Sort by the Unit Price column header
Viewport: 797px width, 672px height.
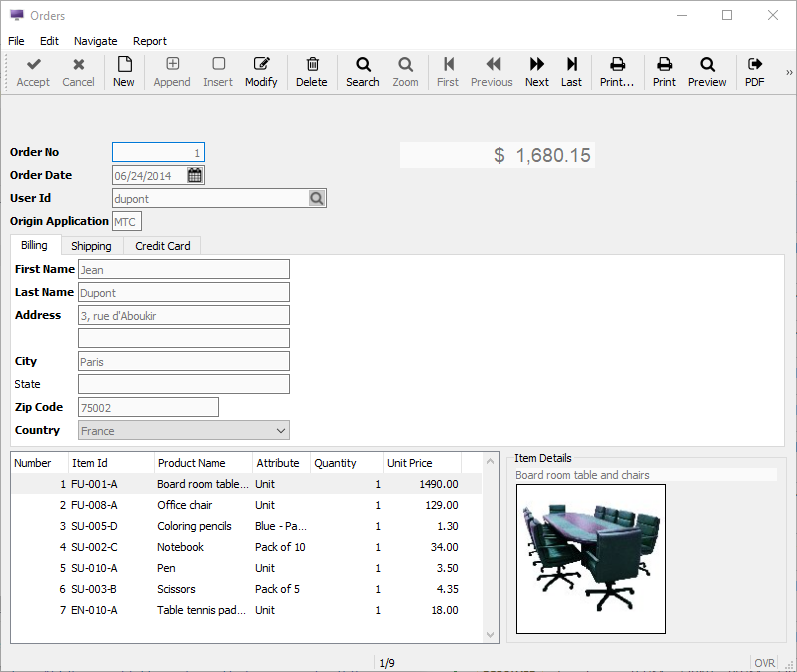pyautogui.click(x=422, y=463)
